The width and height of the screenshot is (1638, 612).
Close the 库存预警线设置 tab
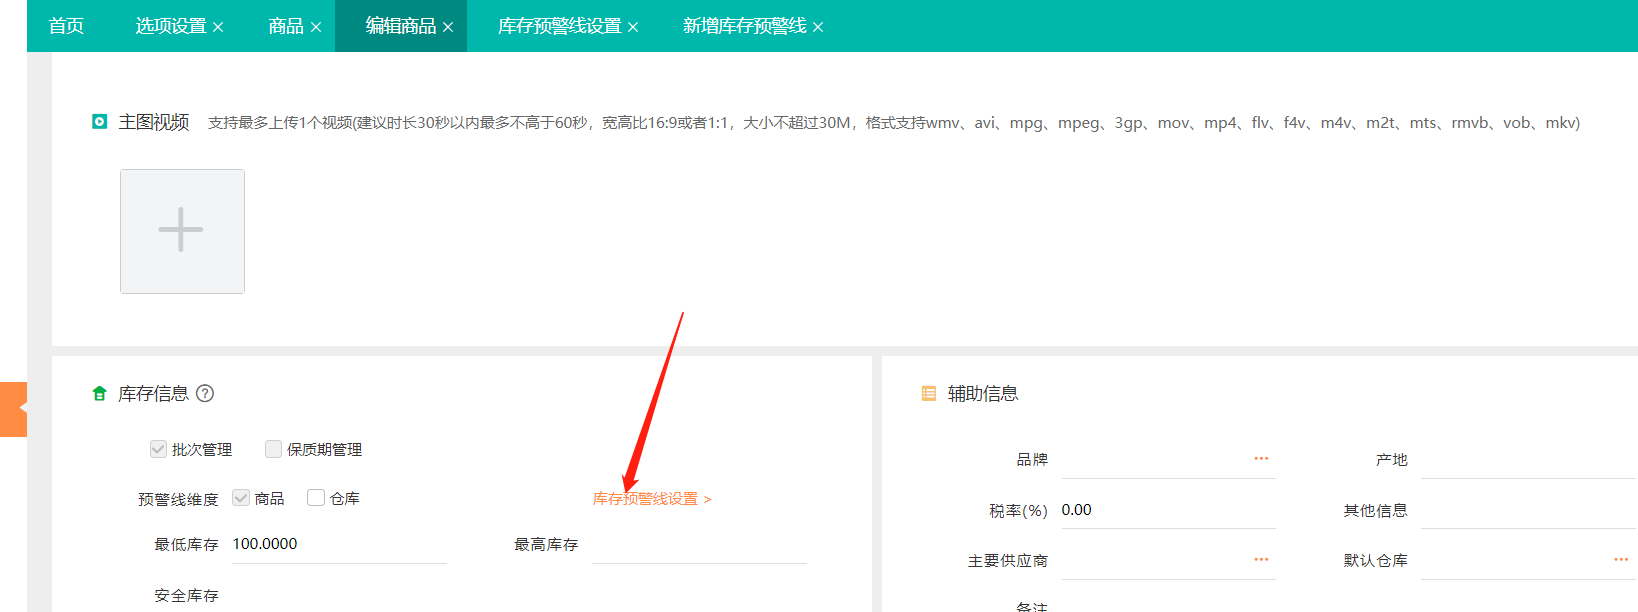click(633, 27)
